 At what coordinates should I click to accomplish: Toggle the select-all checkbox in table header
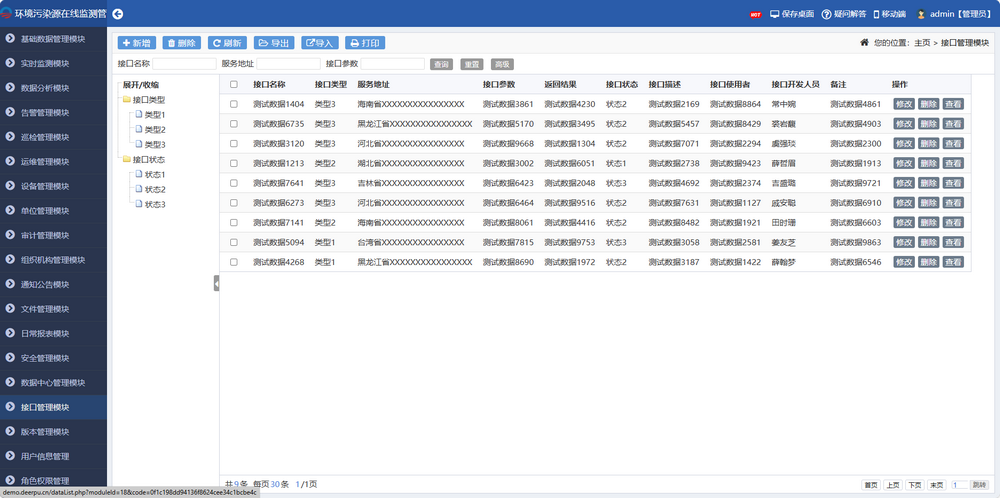(x=234, y=85)
